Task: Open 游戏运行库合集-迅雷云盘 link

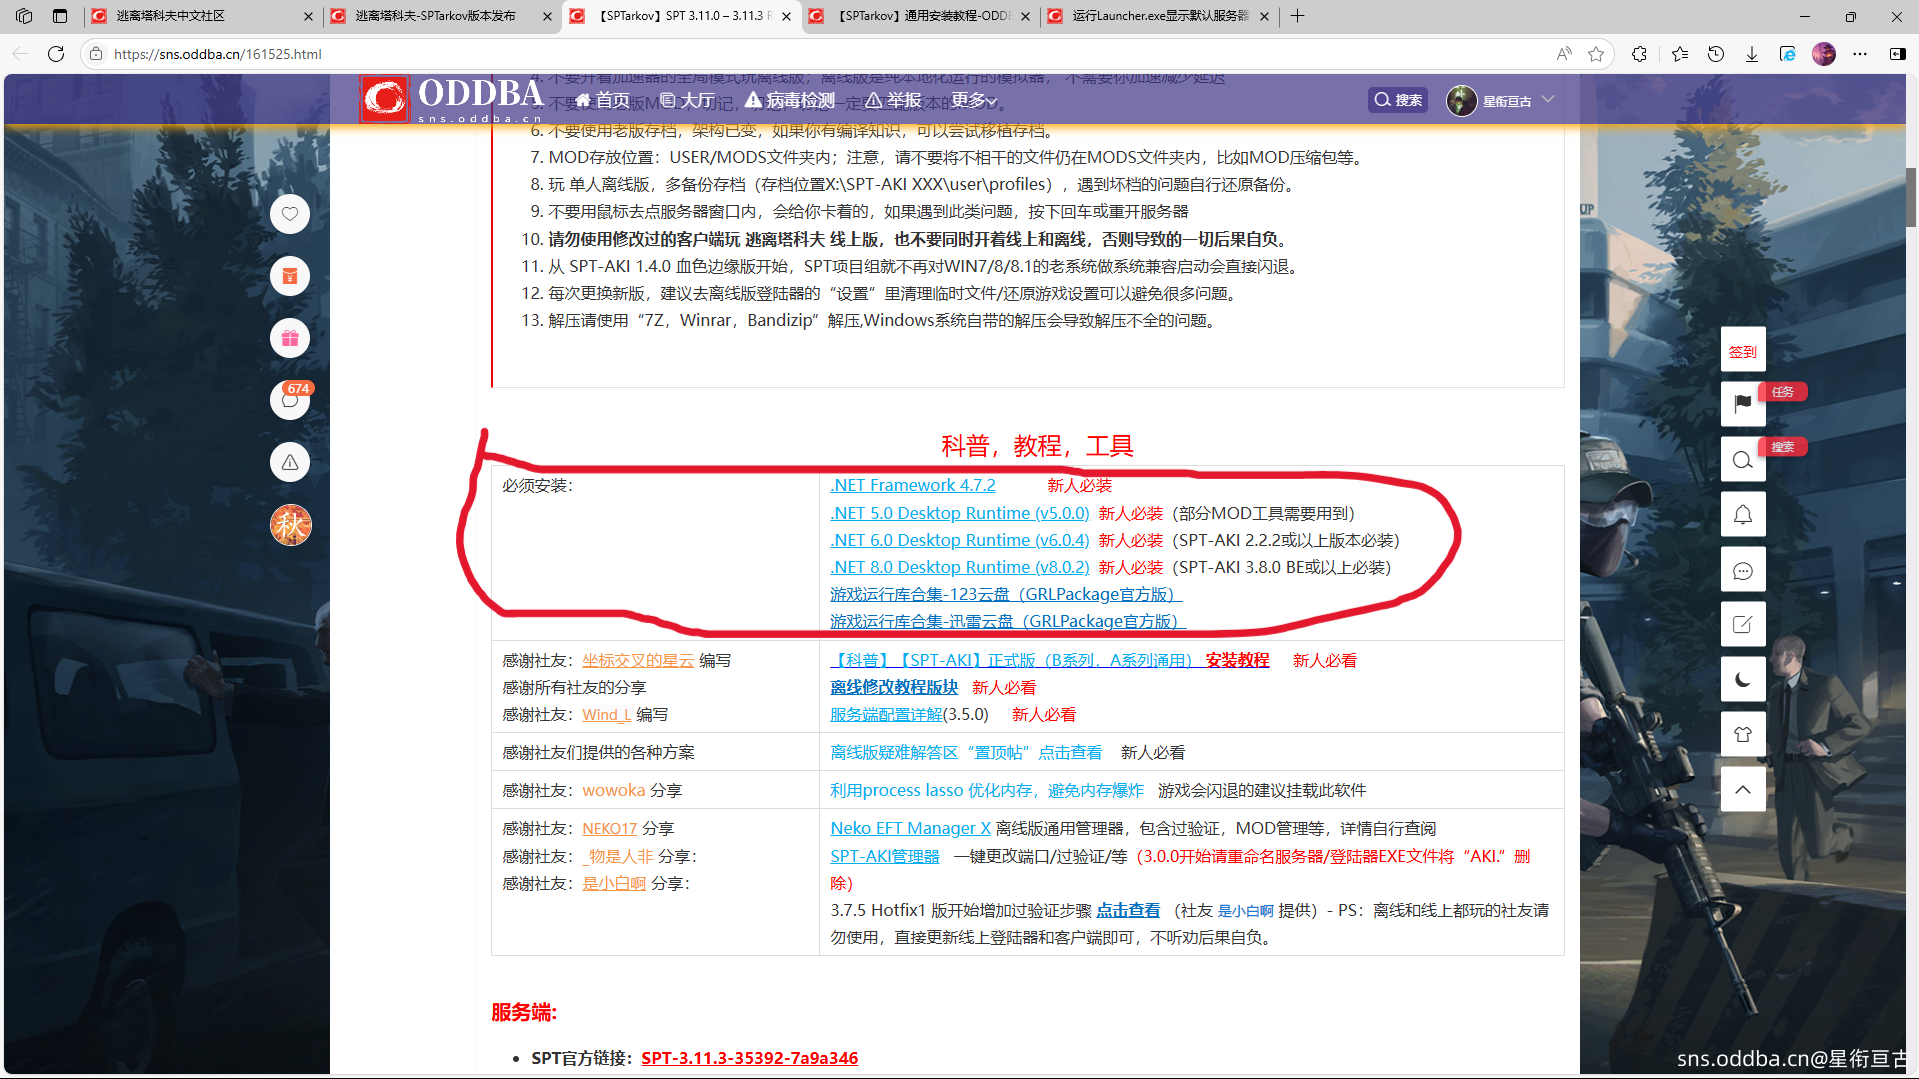Action: tap(1008, 621)
